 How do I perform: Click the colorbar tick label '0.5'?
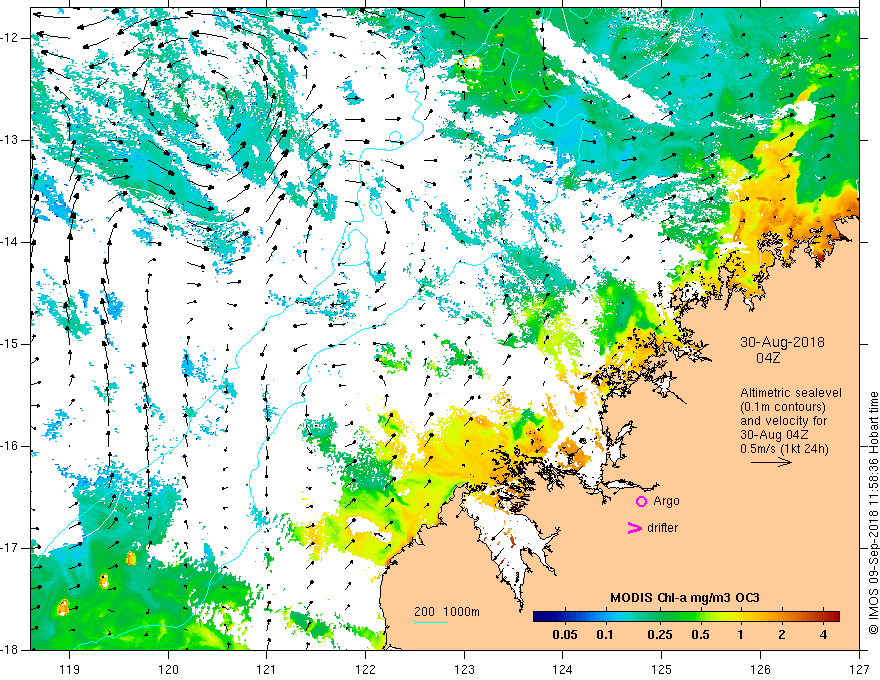click(700, 635)
